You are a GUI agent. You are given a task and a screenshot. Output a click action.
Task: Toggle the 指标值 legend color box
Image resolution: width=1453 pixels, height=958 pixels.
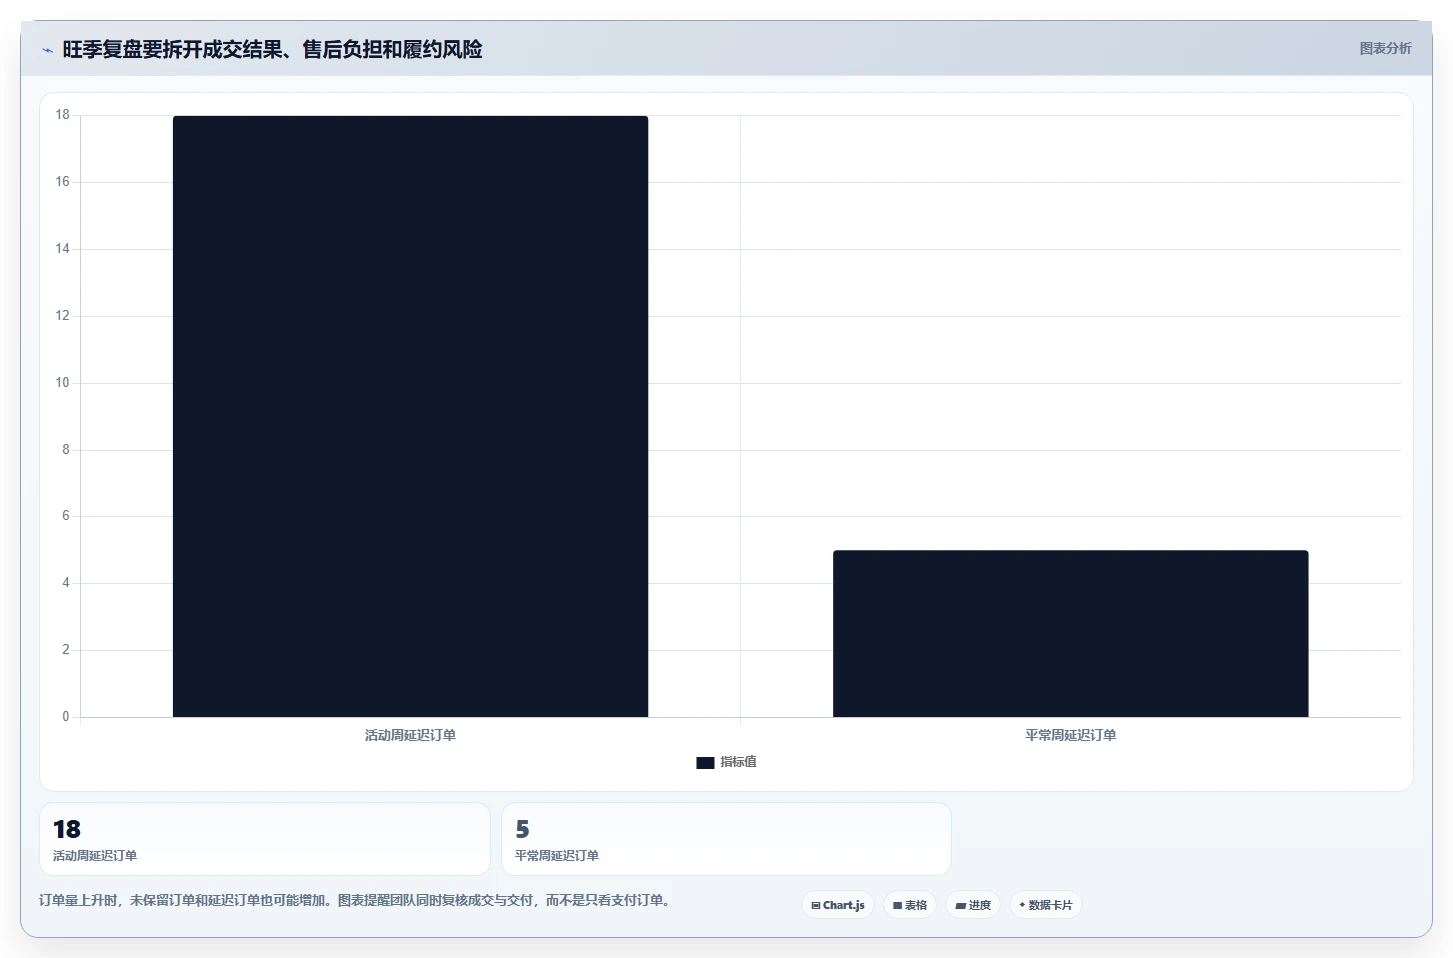pos(705,762)
